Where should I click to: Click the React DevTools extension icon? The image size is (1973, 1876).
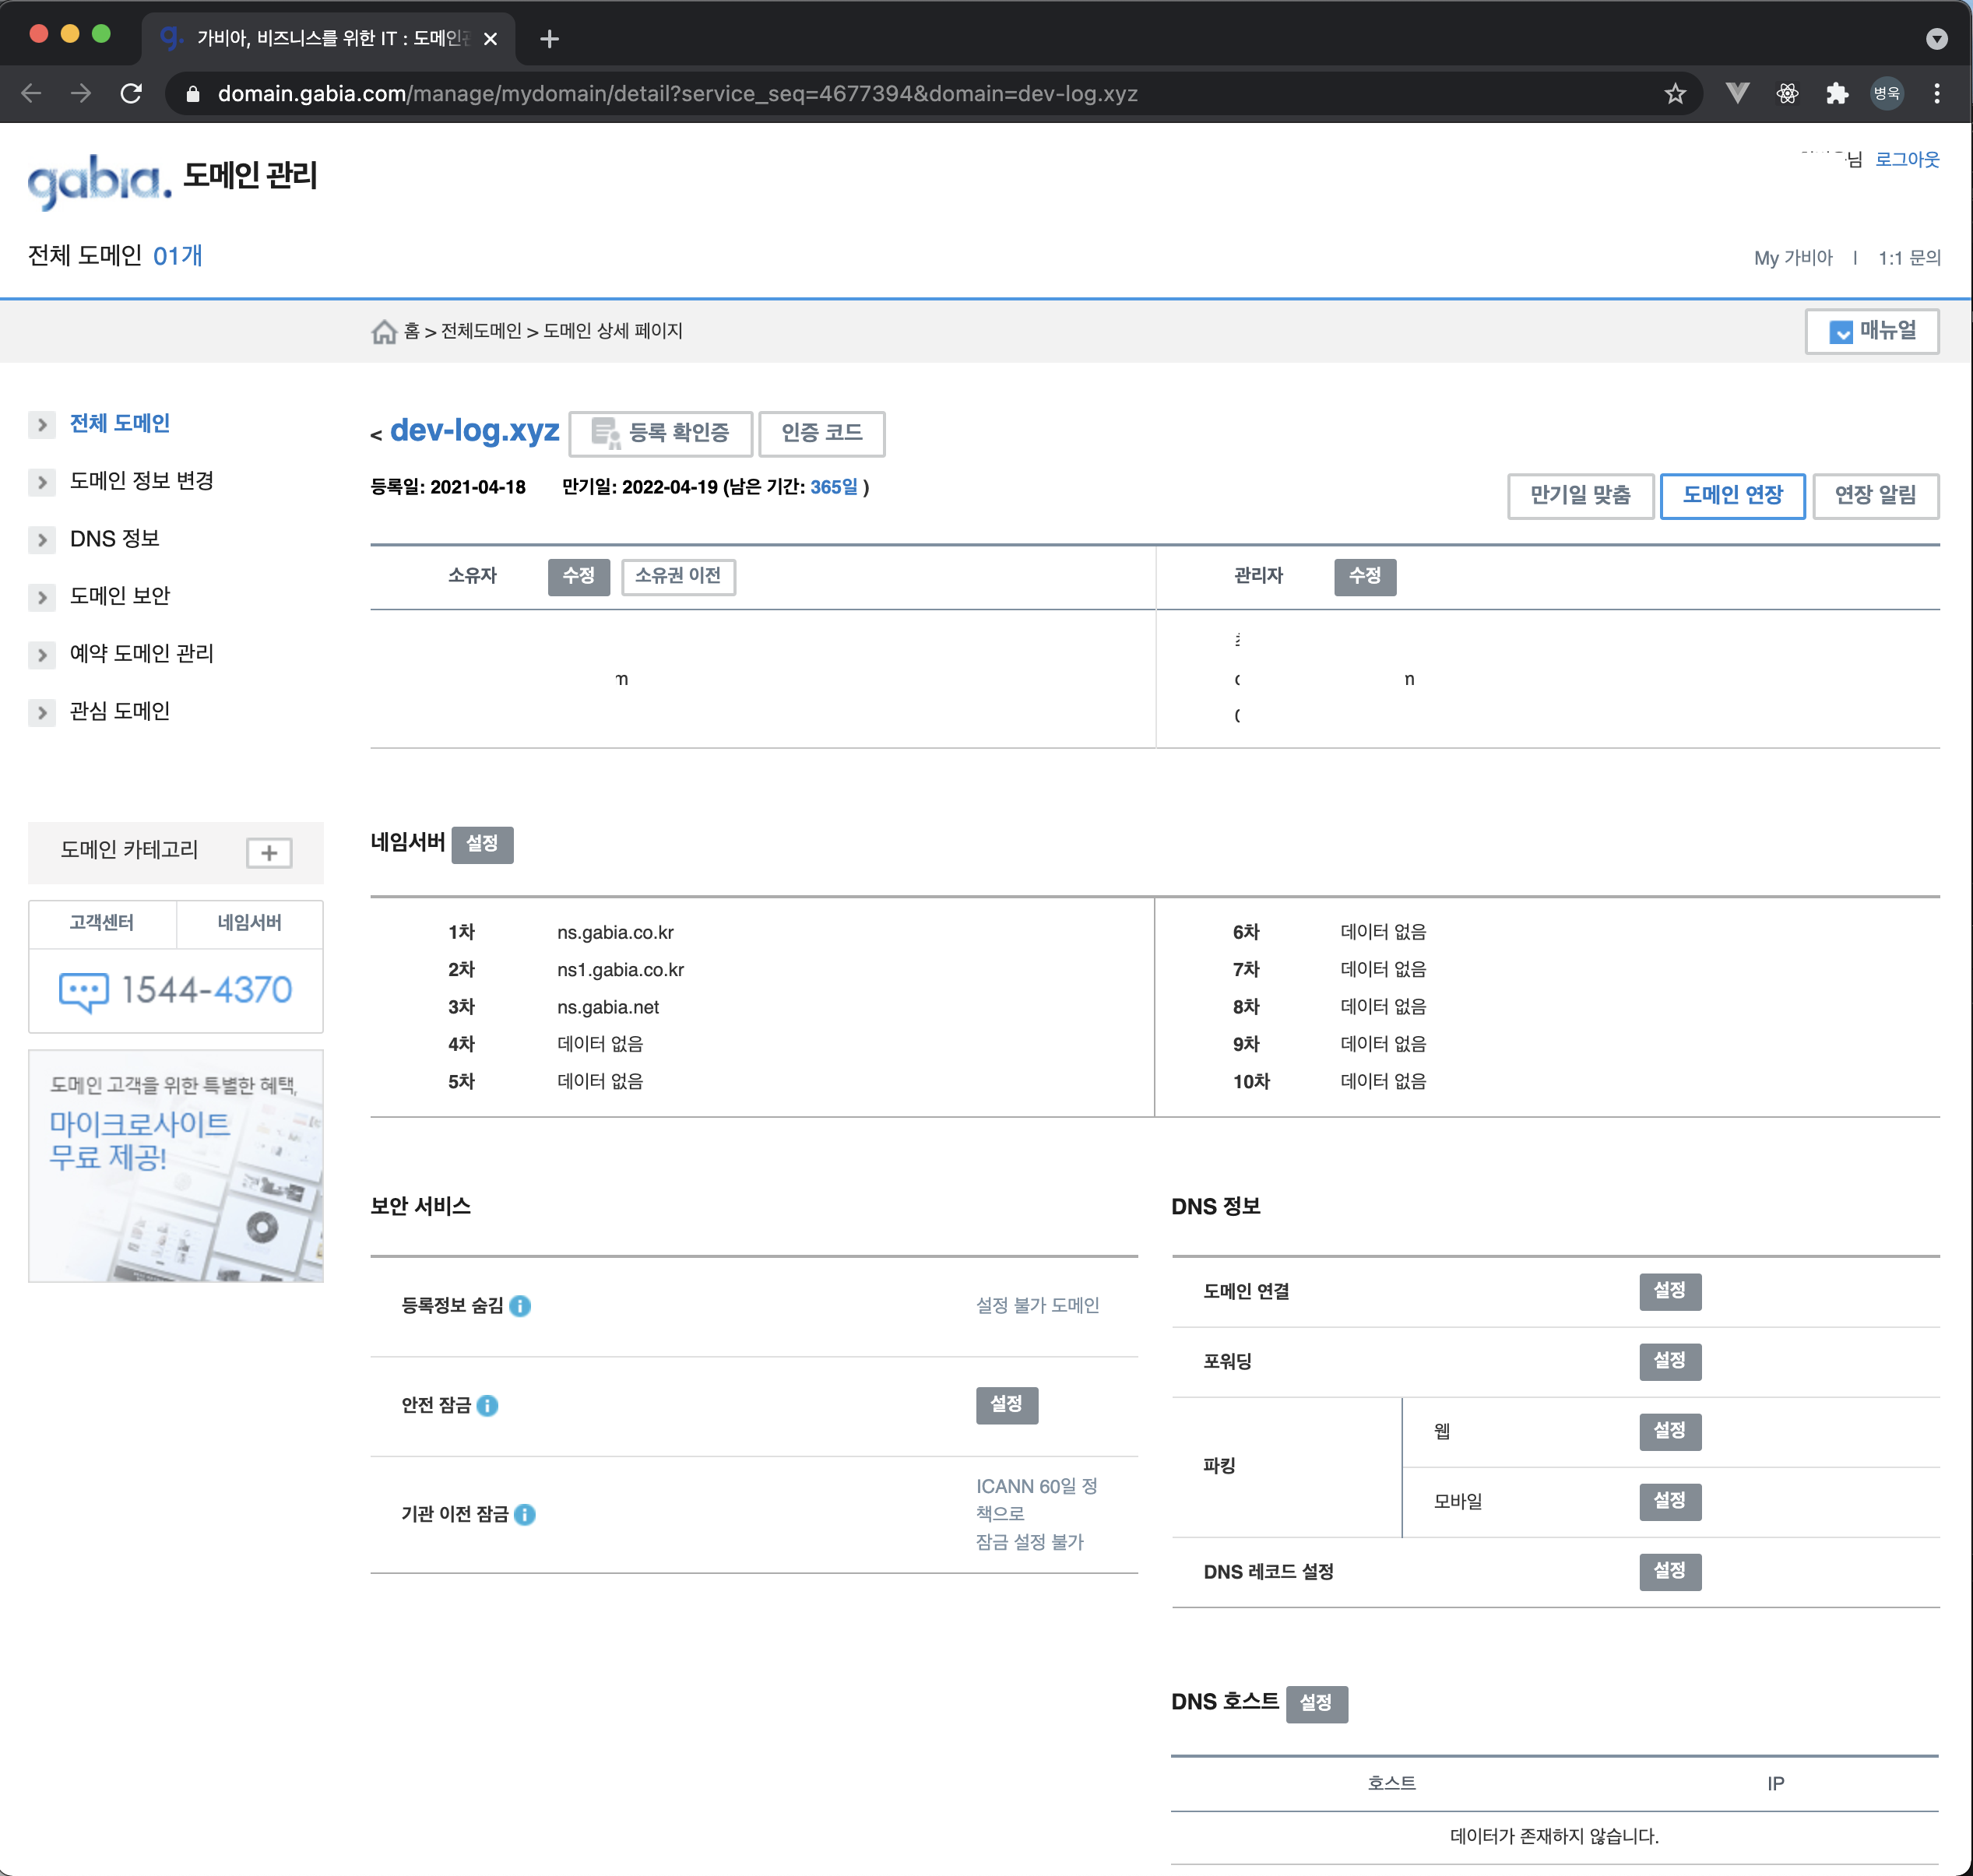pos(1787,94)
